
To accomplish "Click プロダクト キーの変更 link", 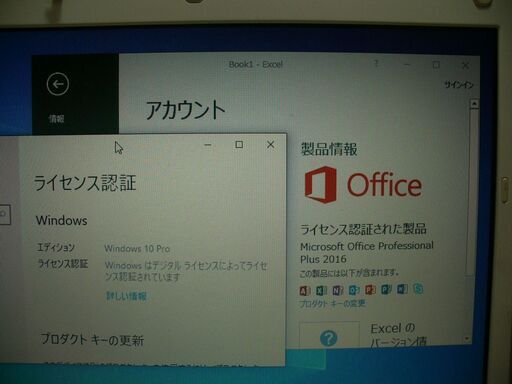I will coord(332,304).
